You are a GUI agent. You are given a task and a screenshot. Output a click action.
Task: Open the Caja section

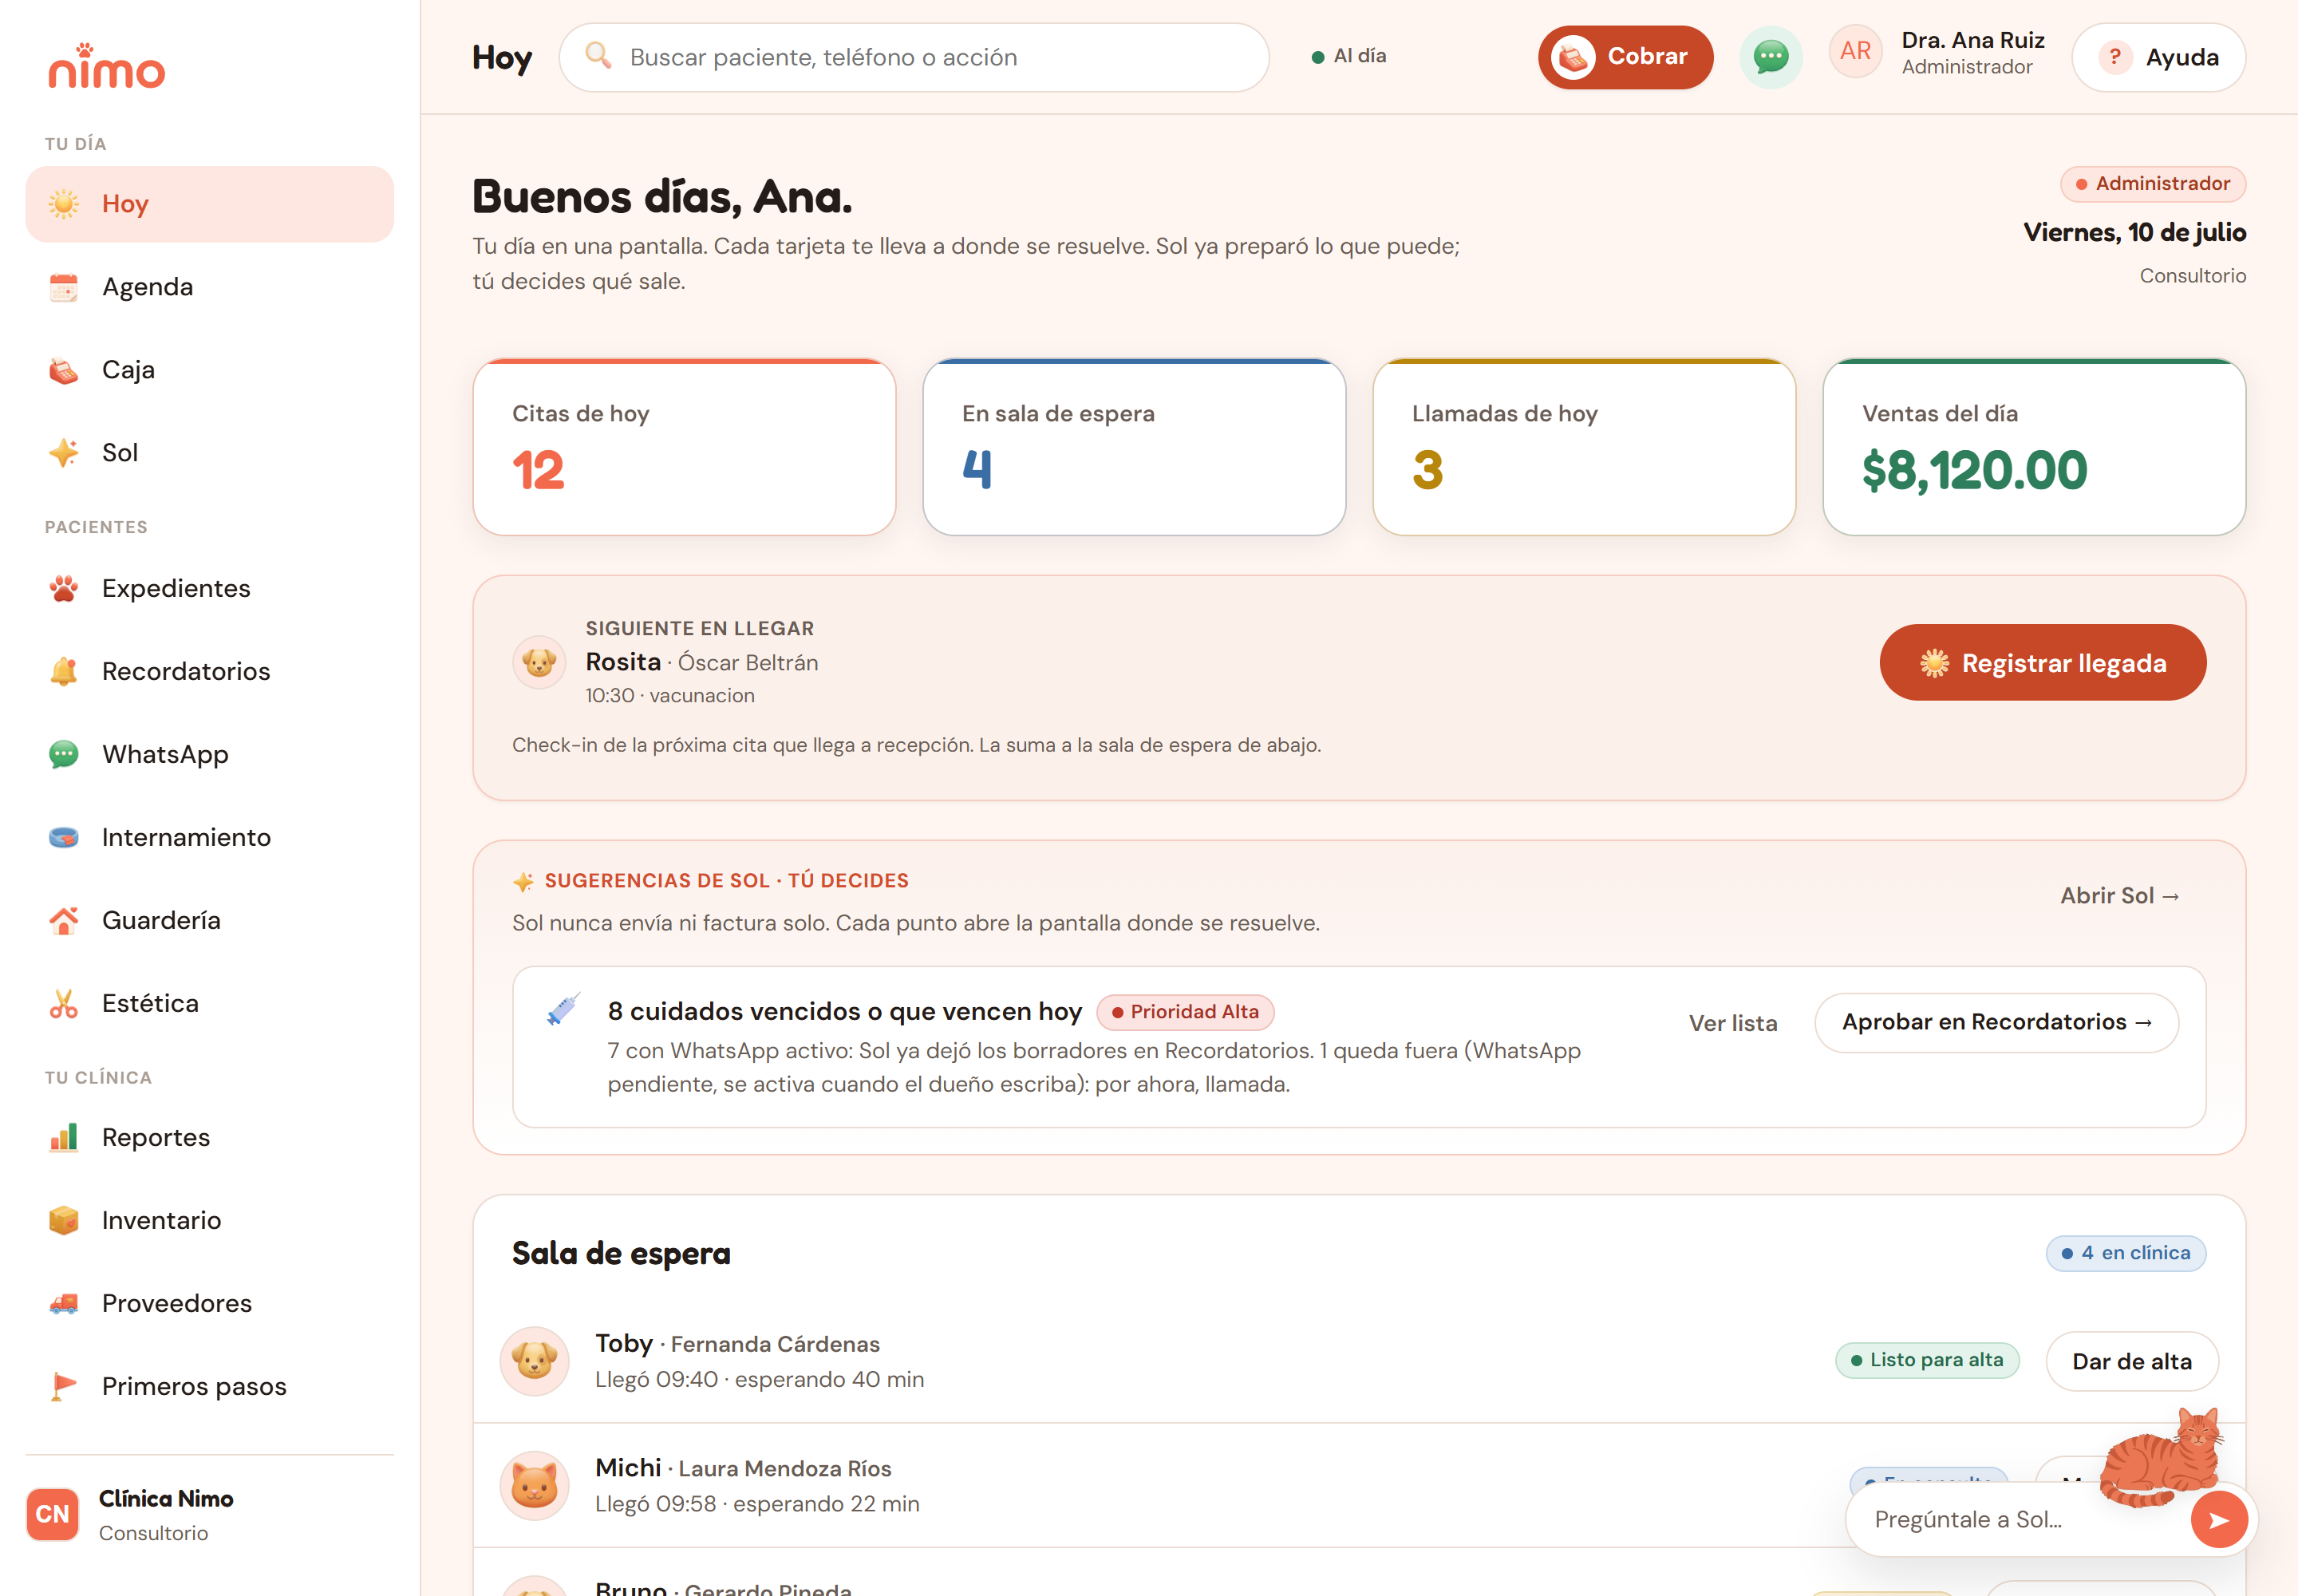[x=210, y=370]
